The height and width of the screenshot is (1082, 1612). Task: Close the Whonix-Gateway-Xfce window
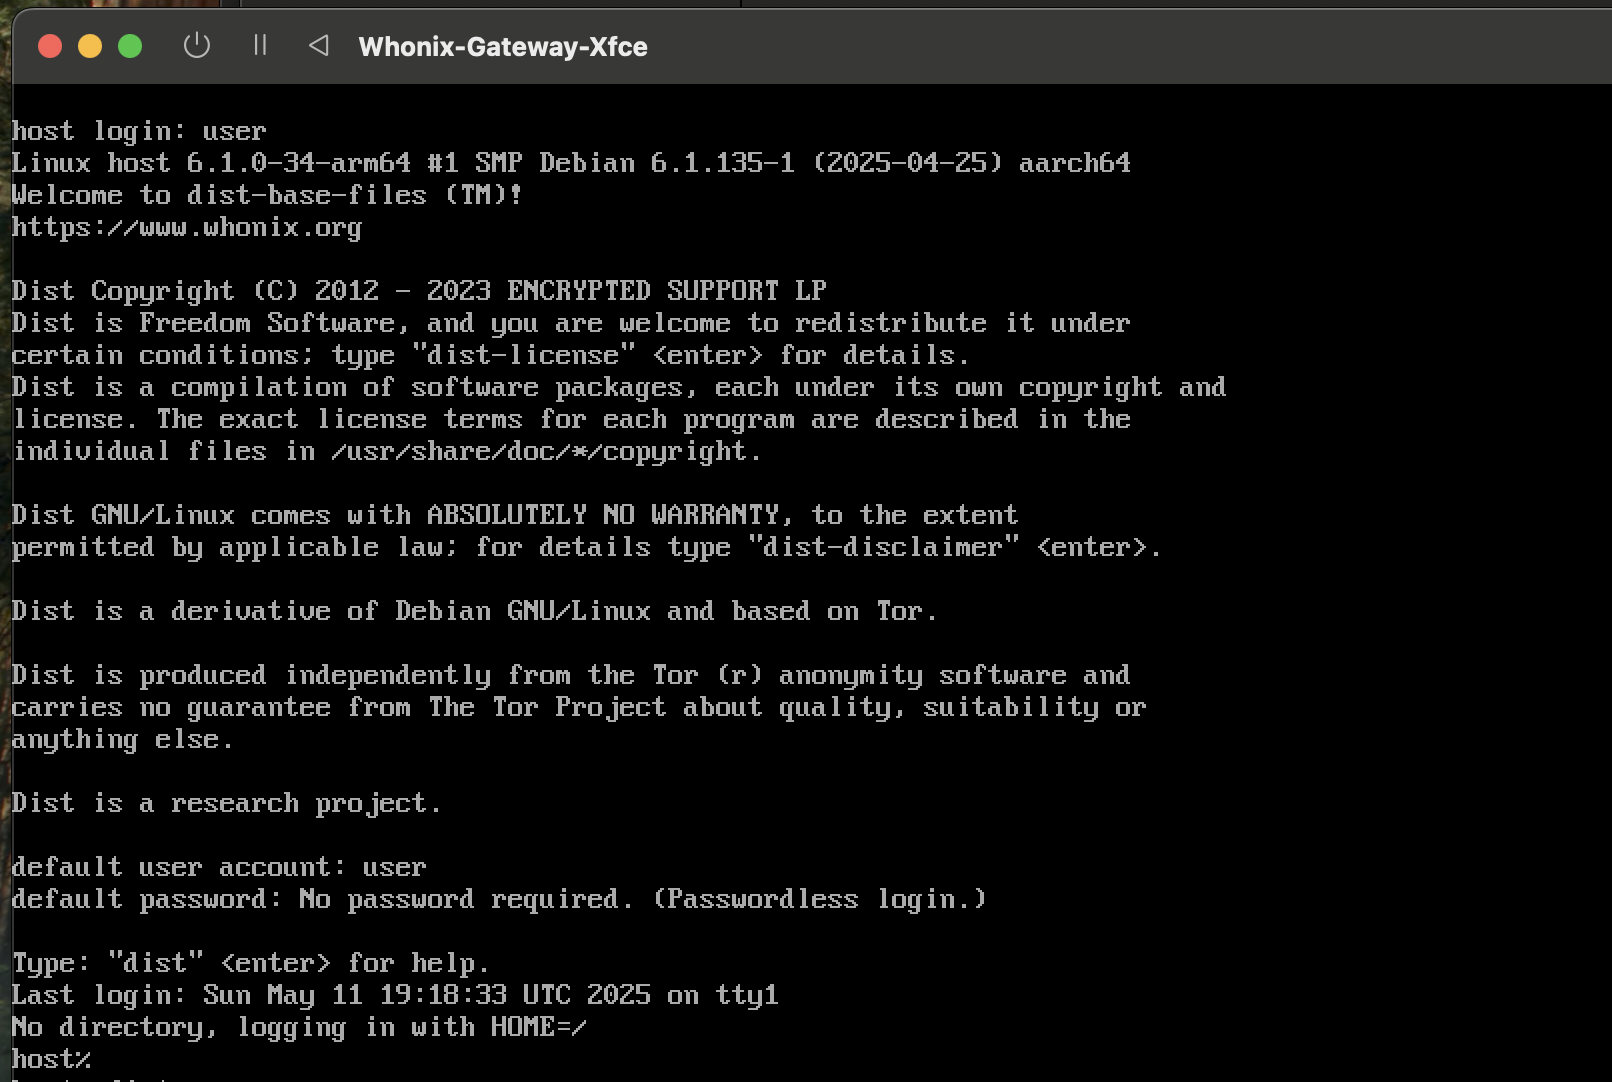coord(50,46)
